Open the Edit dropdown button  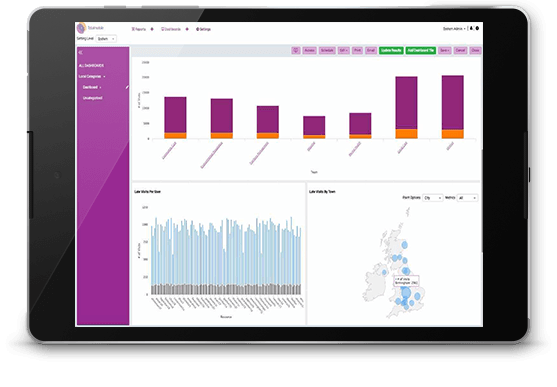pos(344,50)
